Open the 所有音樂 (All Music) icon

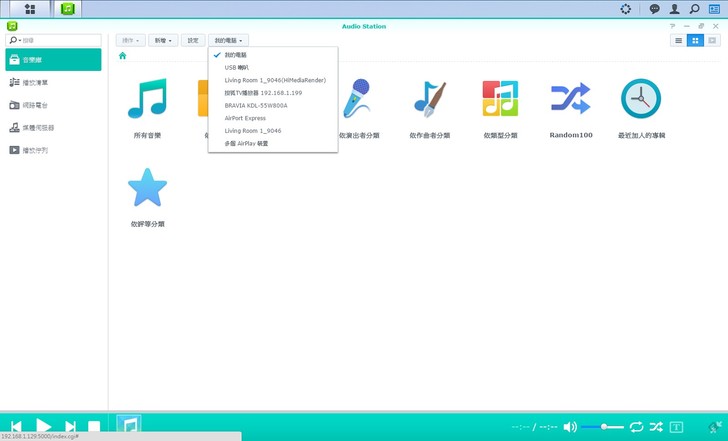pyautogui.click(x=147, y=98)
